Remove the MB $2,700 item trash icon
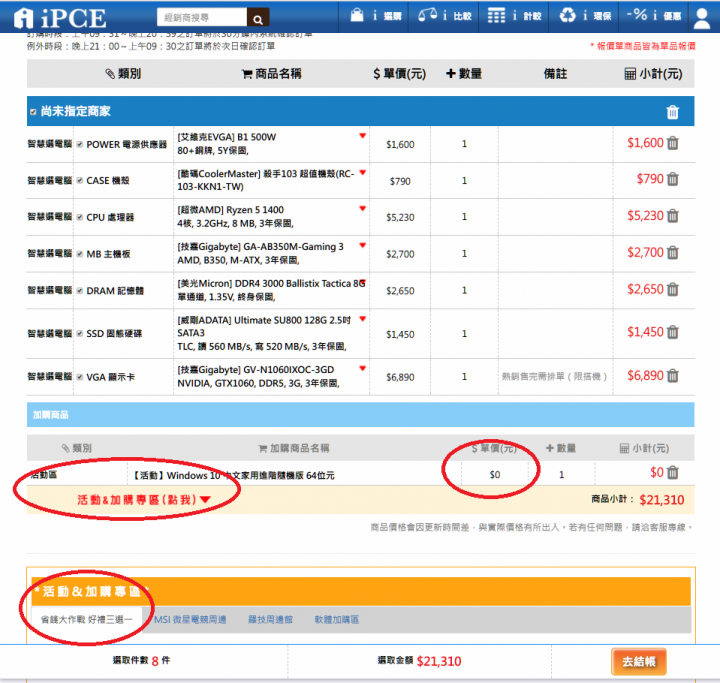 click(x=672, y=252)
